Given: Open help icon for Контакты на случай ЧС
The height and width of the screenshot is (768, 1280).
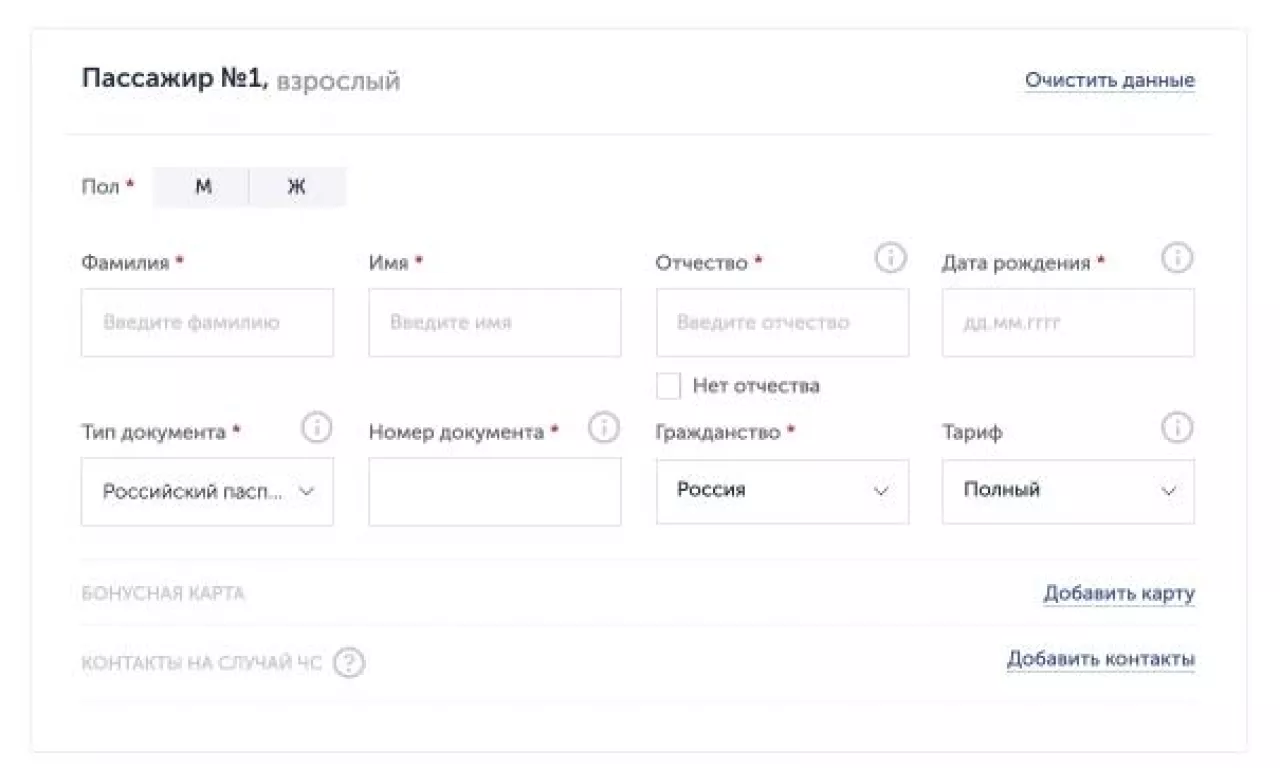Looking at the screenshot, I should click(349, 663).
